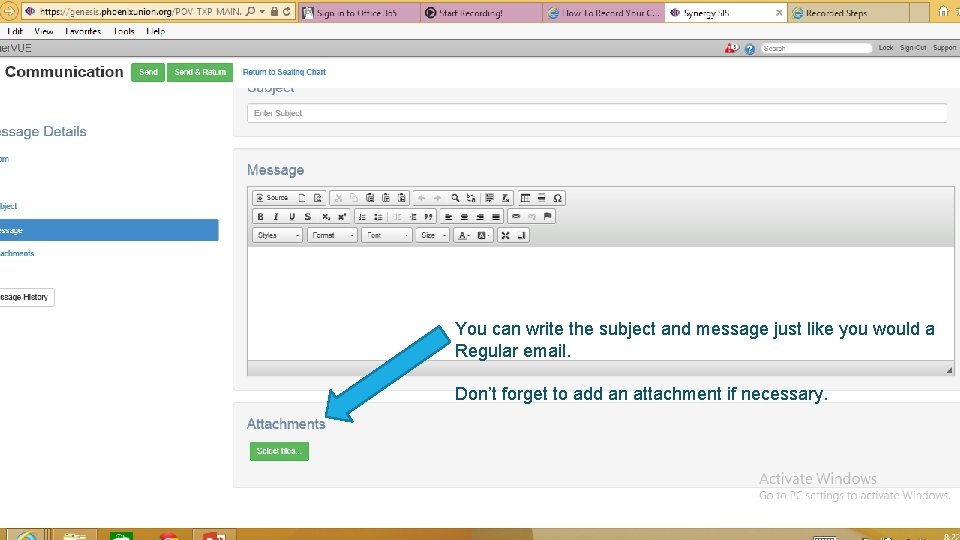Click the Show Blocks icon

click(x=522, y=235)
